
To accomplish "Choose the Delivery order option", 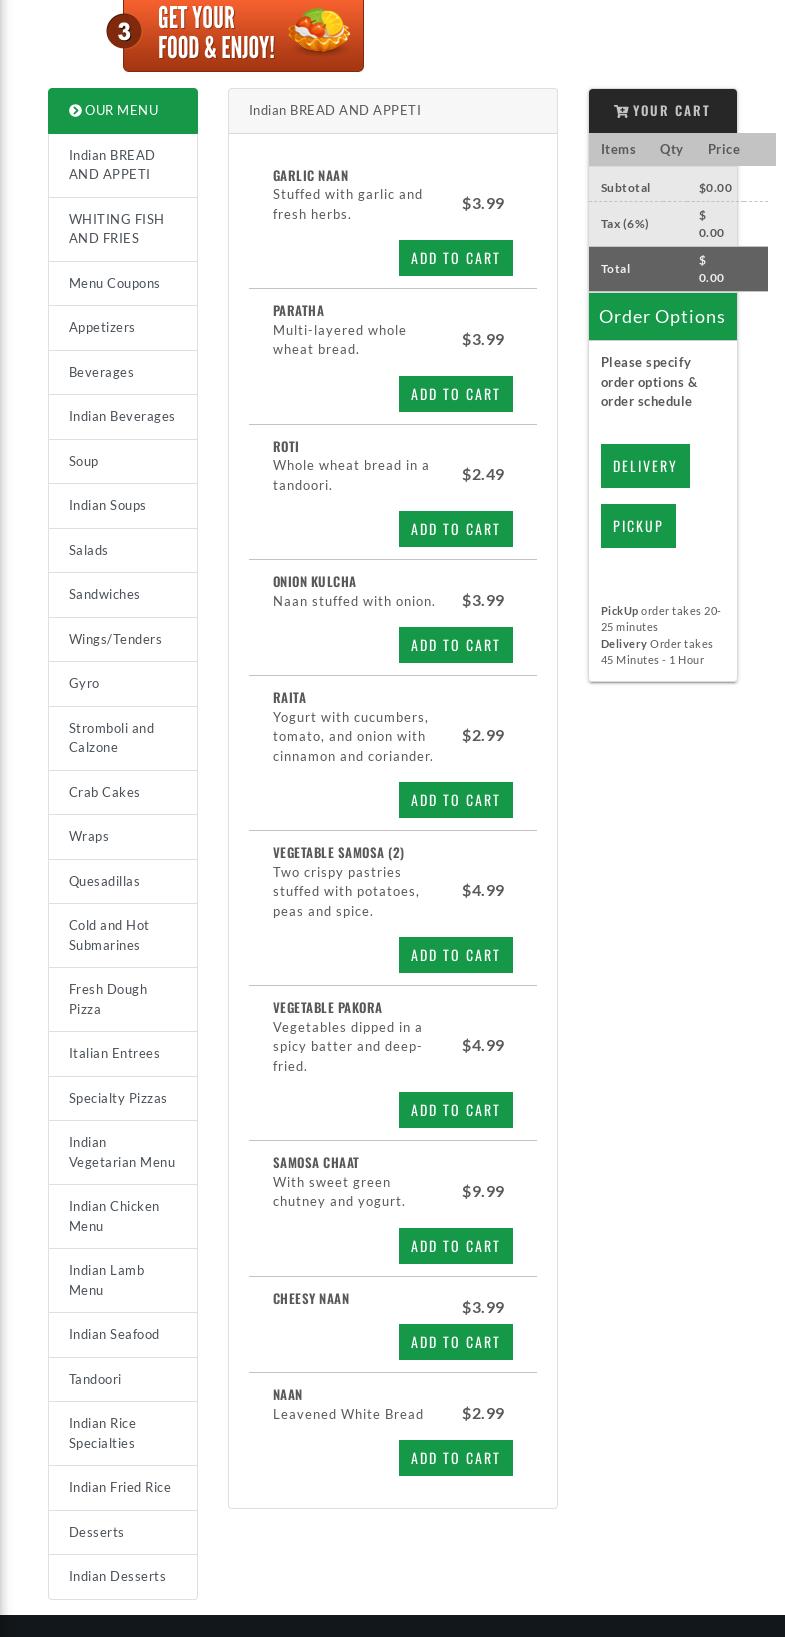I will 645,466.
